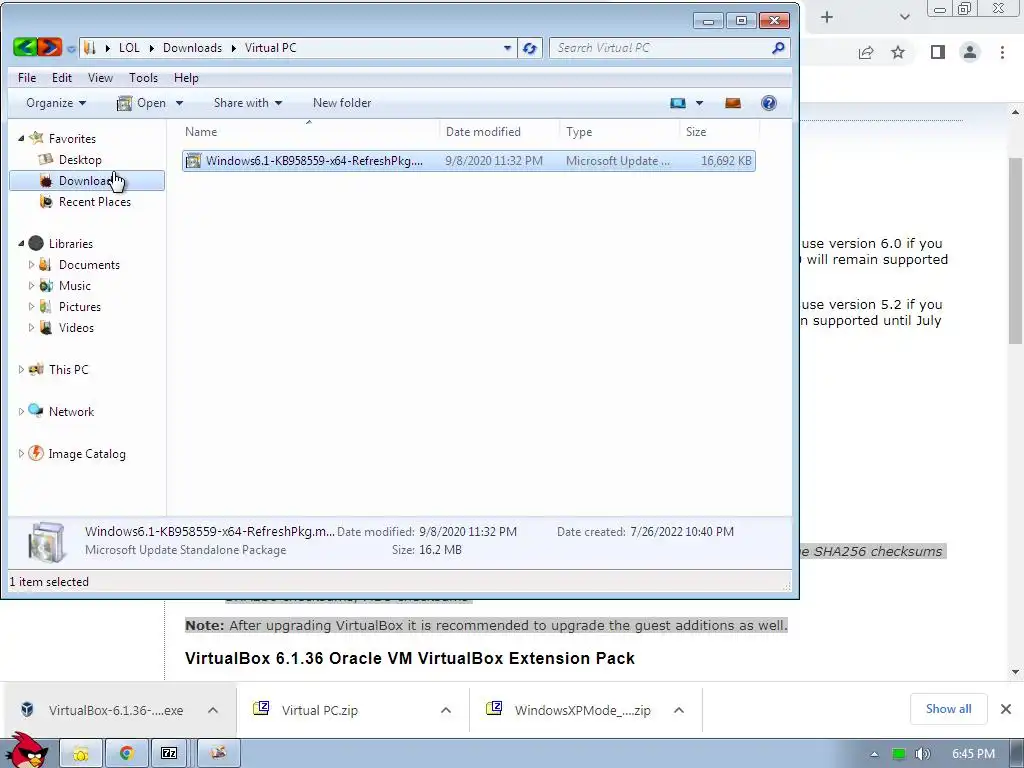Click the Pictures library icon
Viewport: 1024px width, 768px height.
(x=46, y=306)
